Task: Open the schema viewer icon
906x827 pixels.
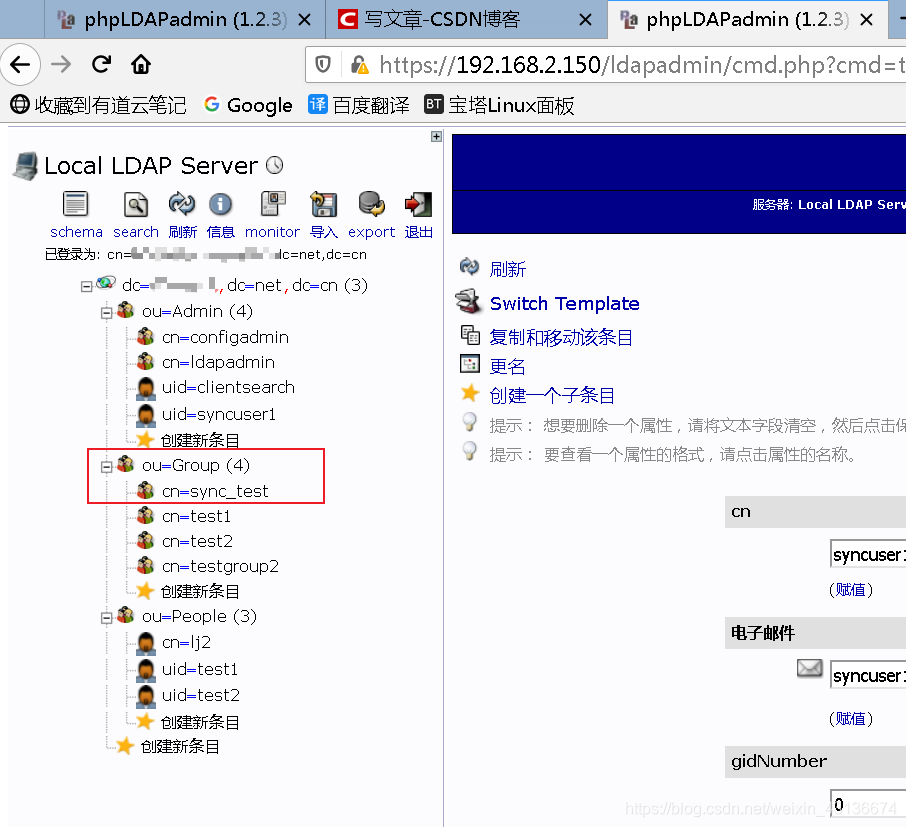Action: coord(76,205)
